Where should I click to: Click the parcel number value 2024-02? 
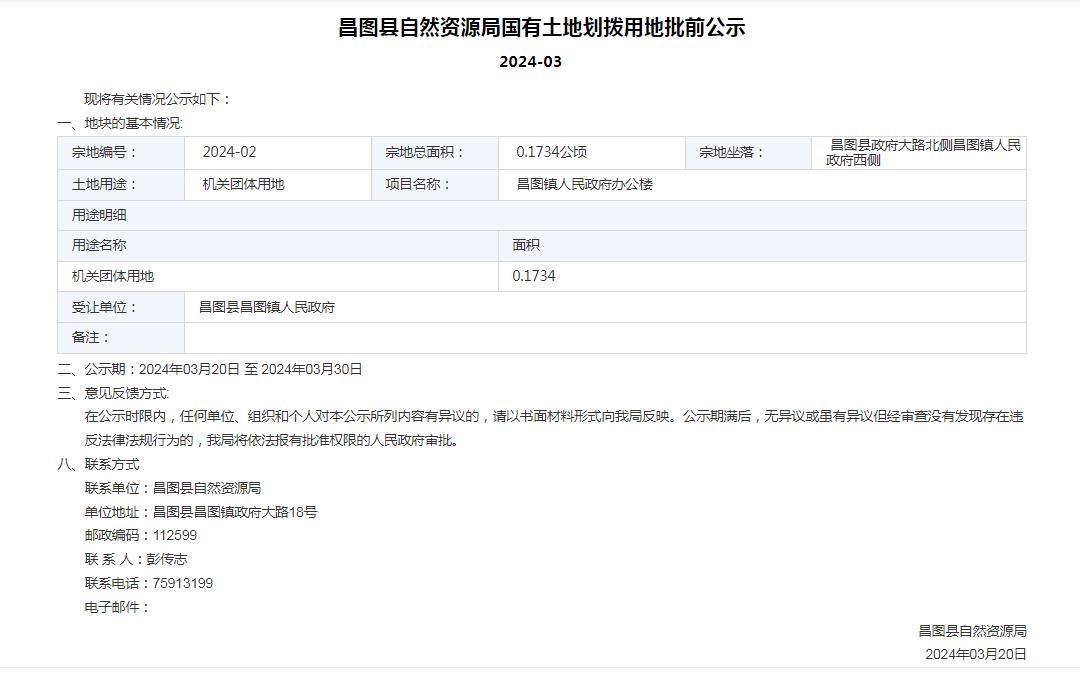pos(229,152)
